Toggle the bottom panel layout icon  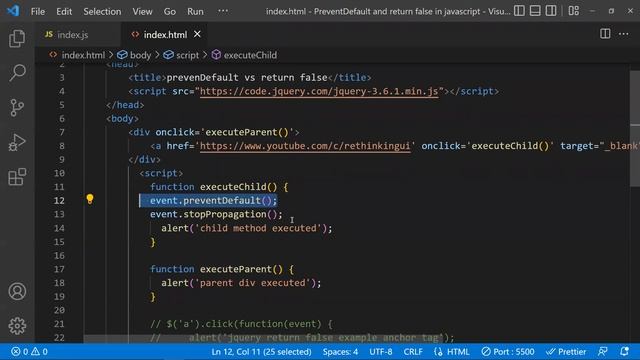tap(535, 11)
